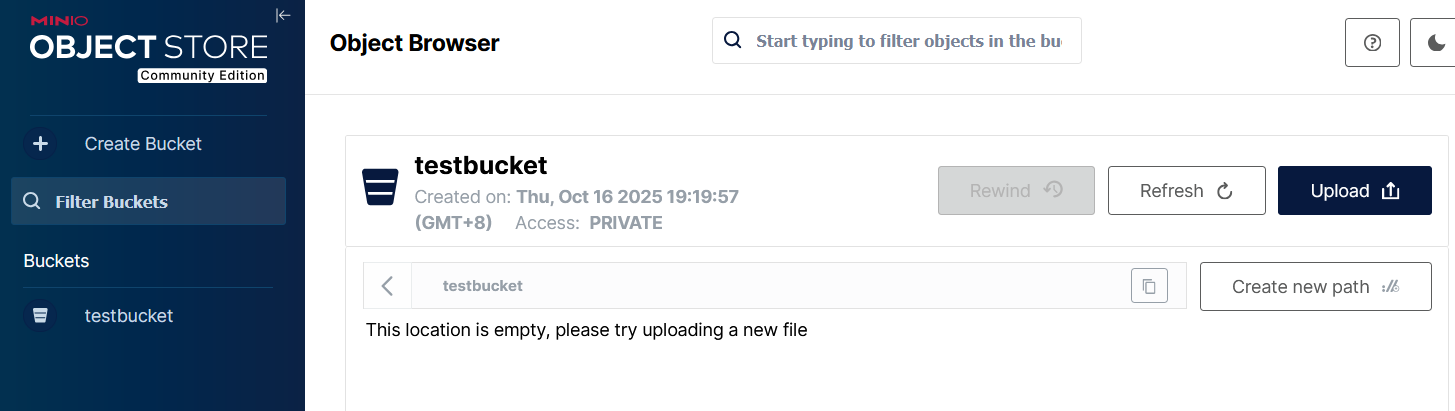Click the magnifier icon in Filter Buckets
The height and width of the screenshot is (411, 1455).
[x=32, y=201]
